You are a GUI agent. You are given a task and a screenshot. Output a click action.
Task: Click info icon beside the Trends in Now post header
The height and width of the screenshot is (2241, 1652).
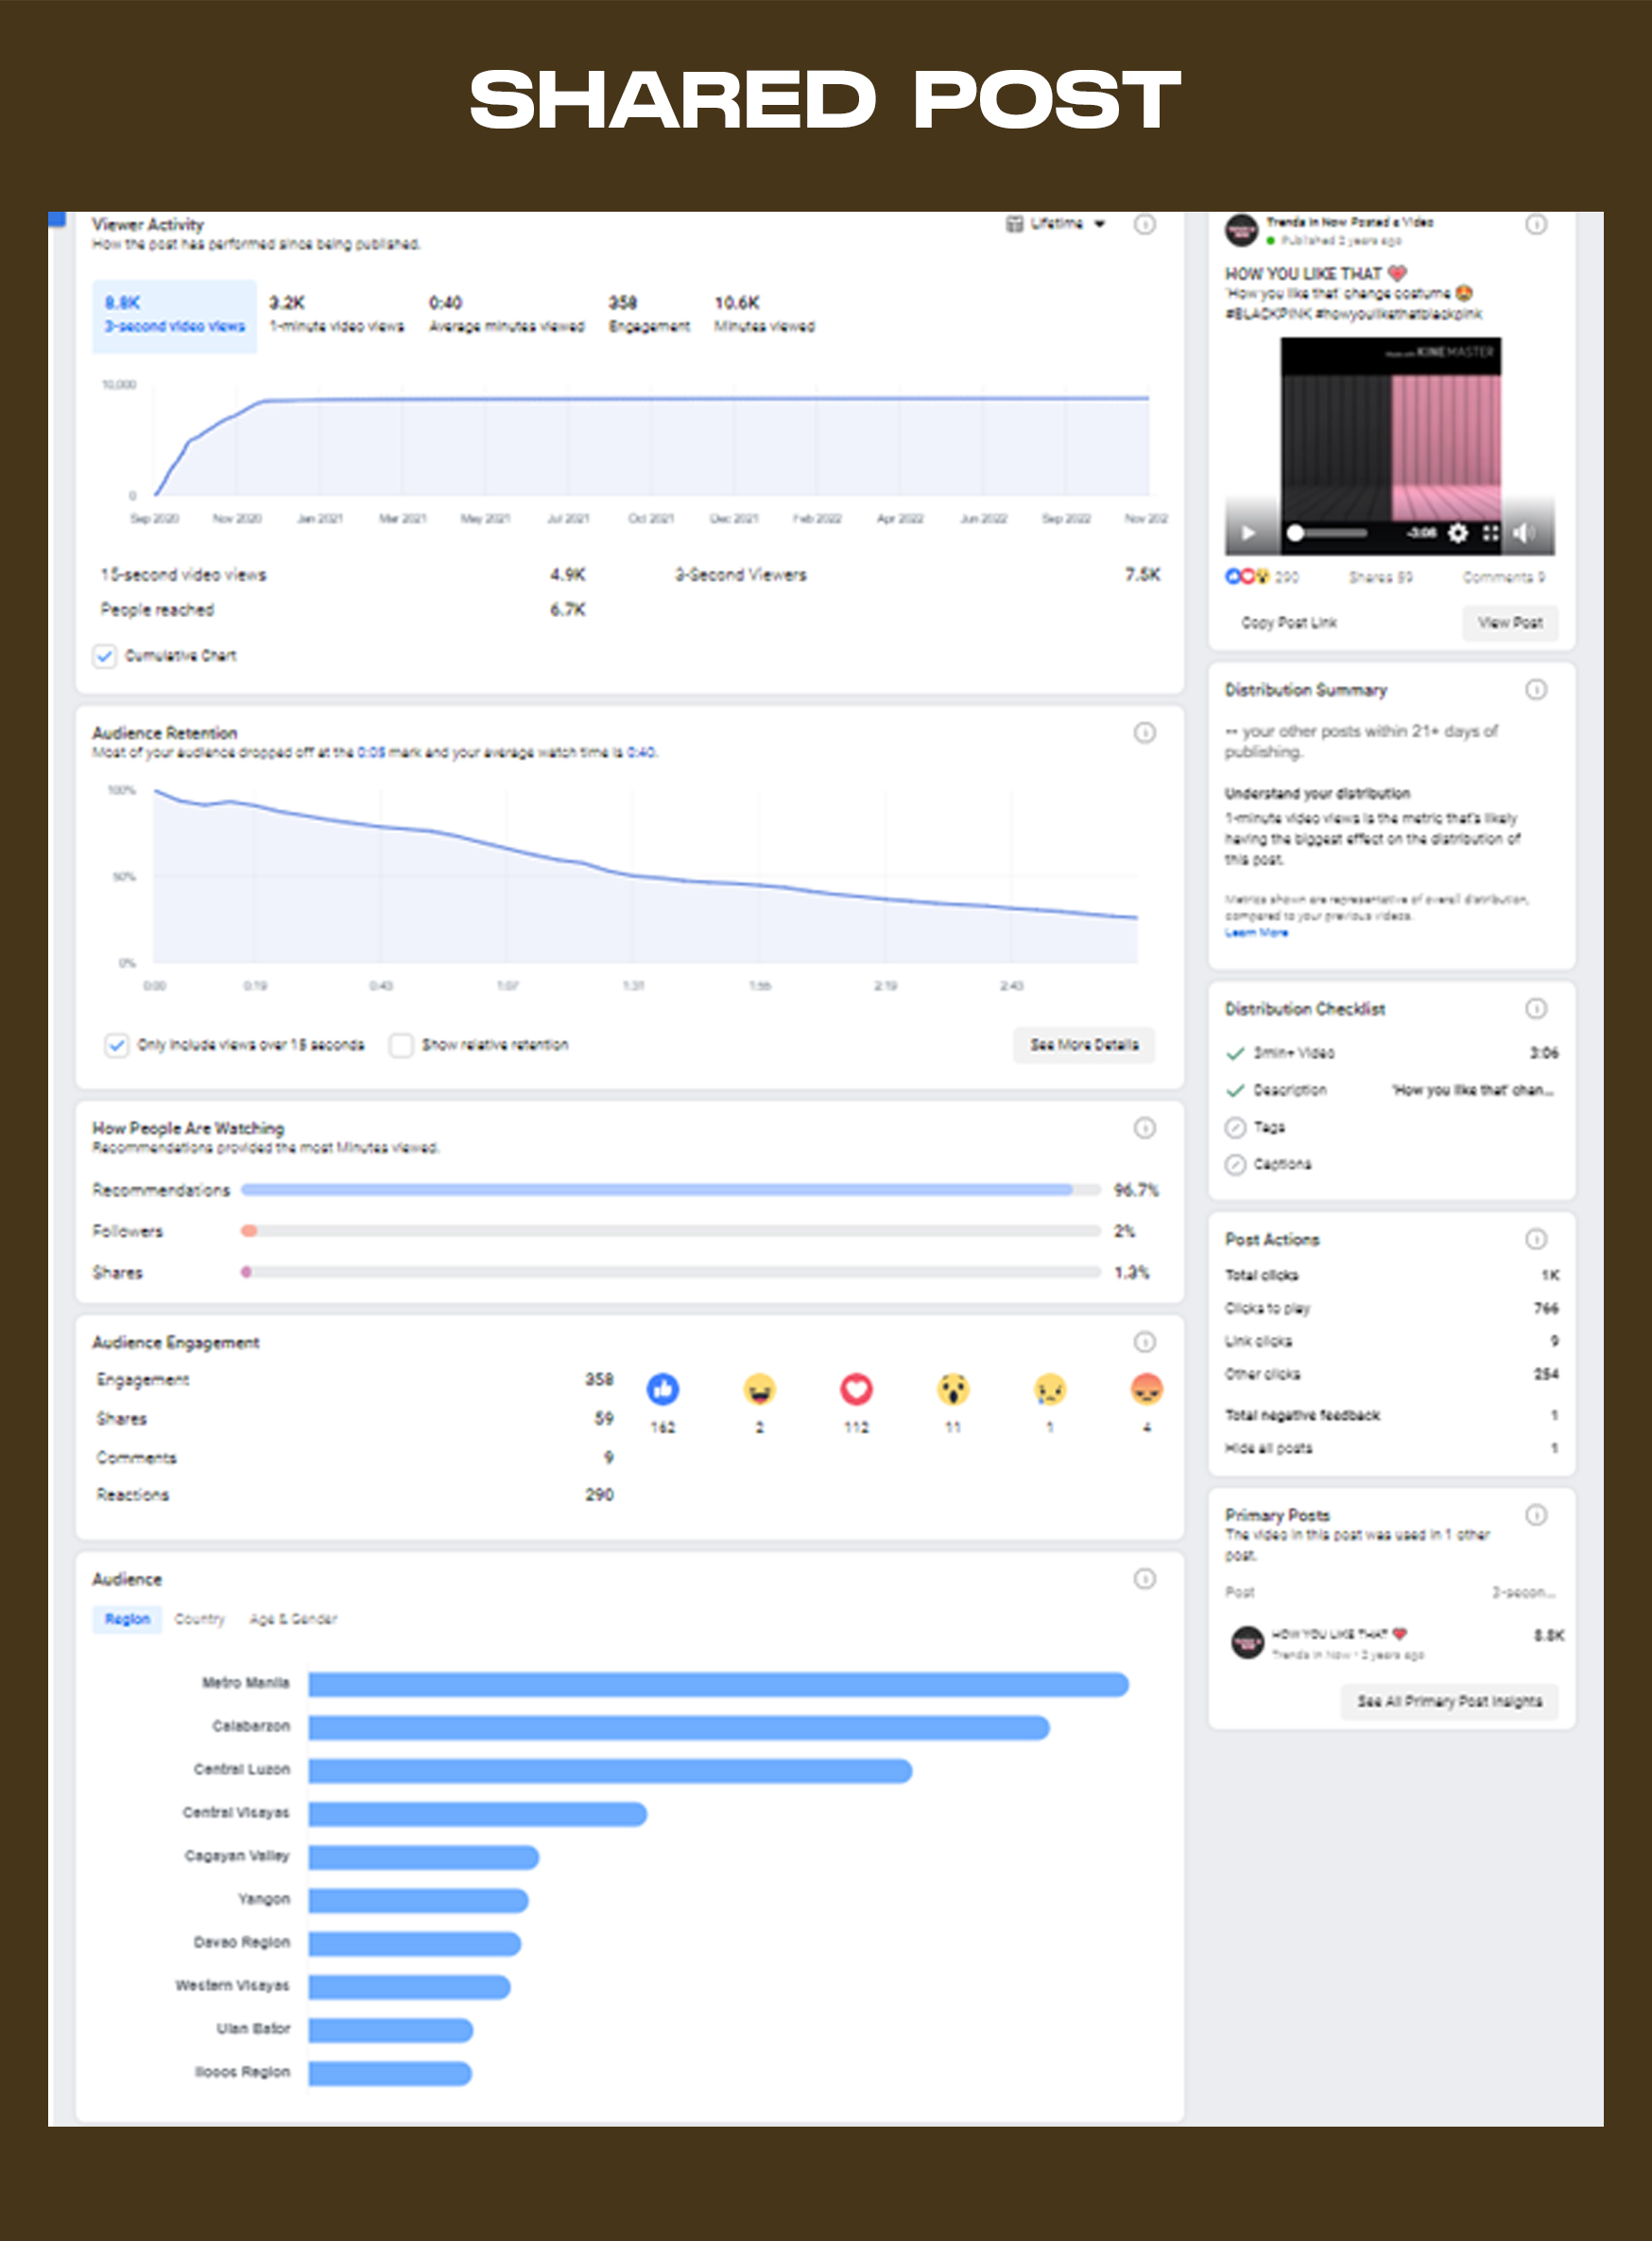coord(1536,224)
